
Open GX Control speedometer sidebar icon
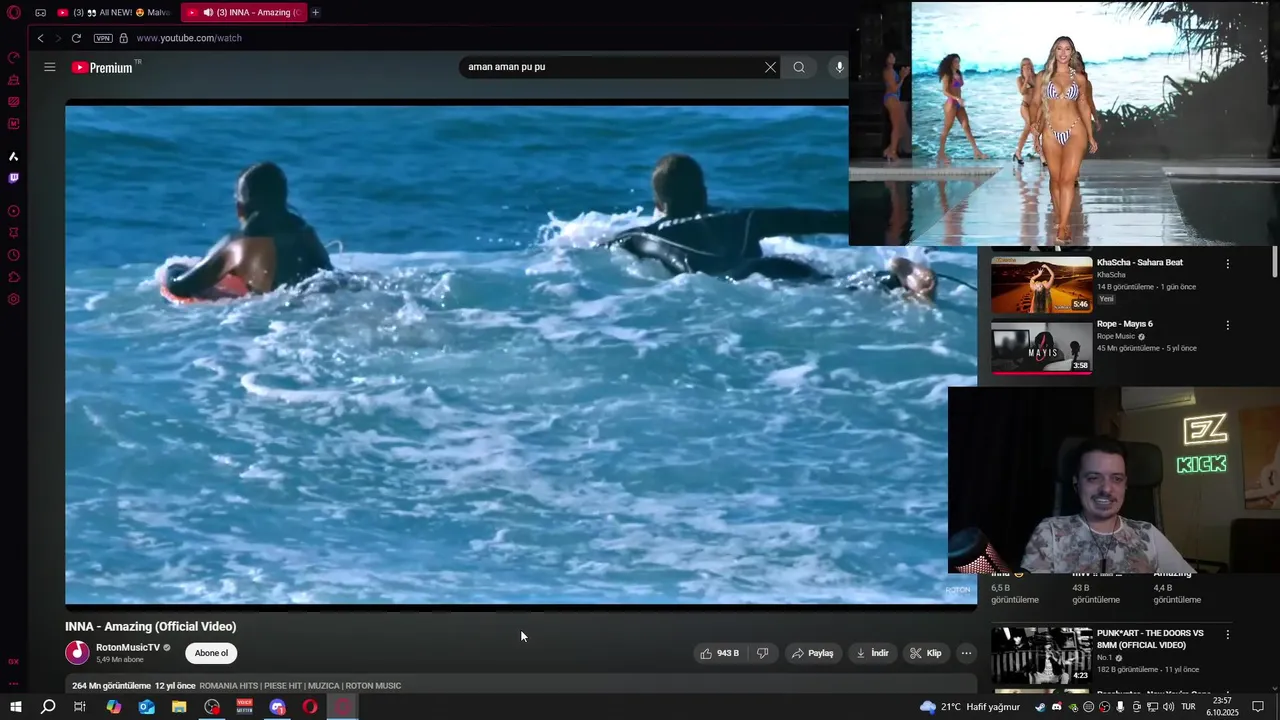point(14,57)
